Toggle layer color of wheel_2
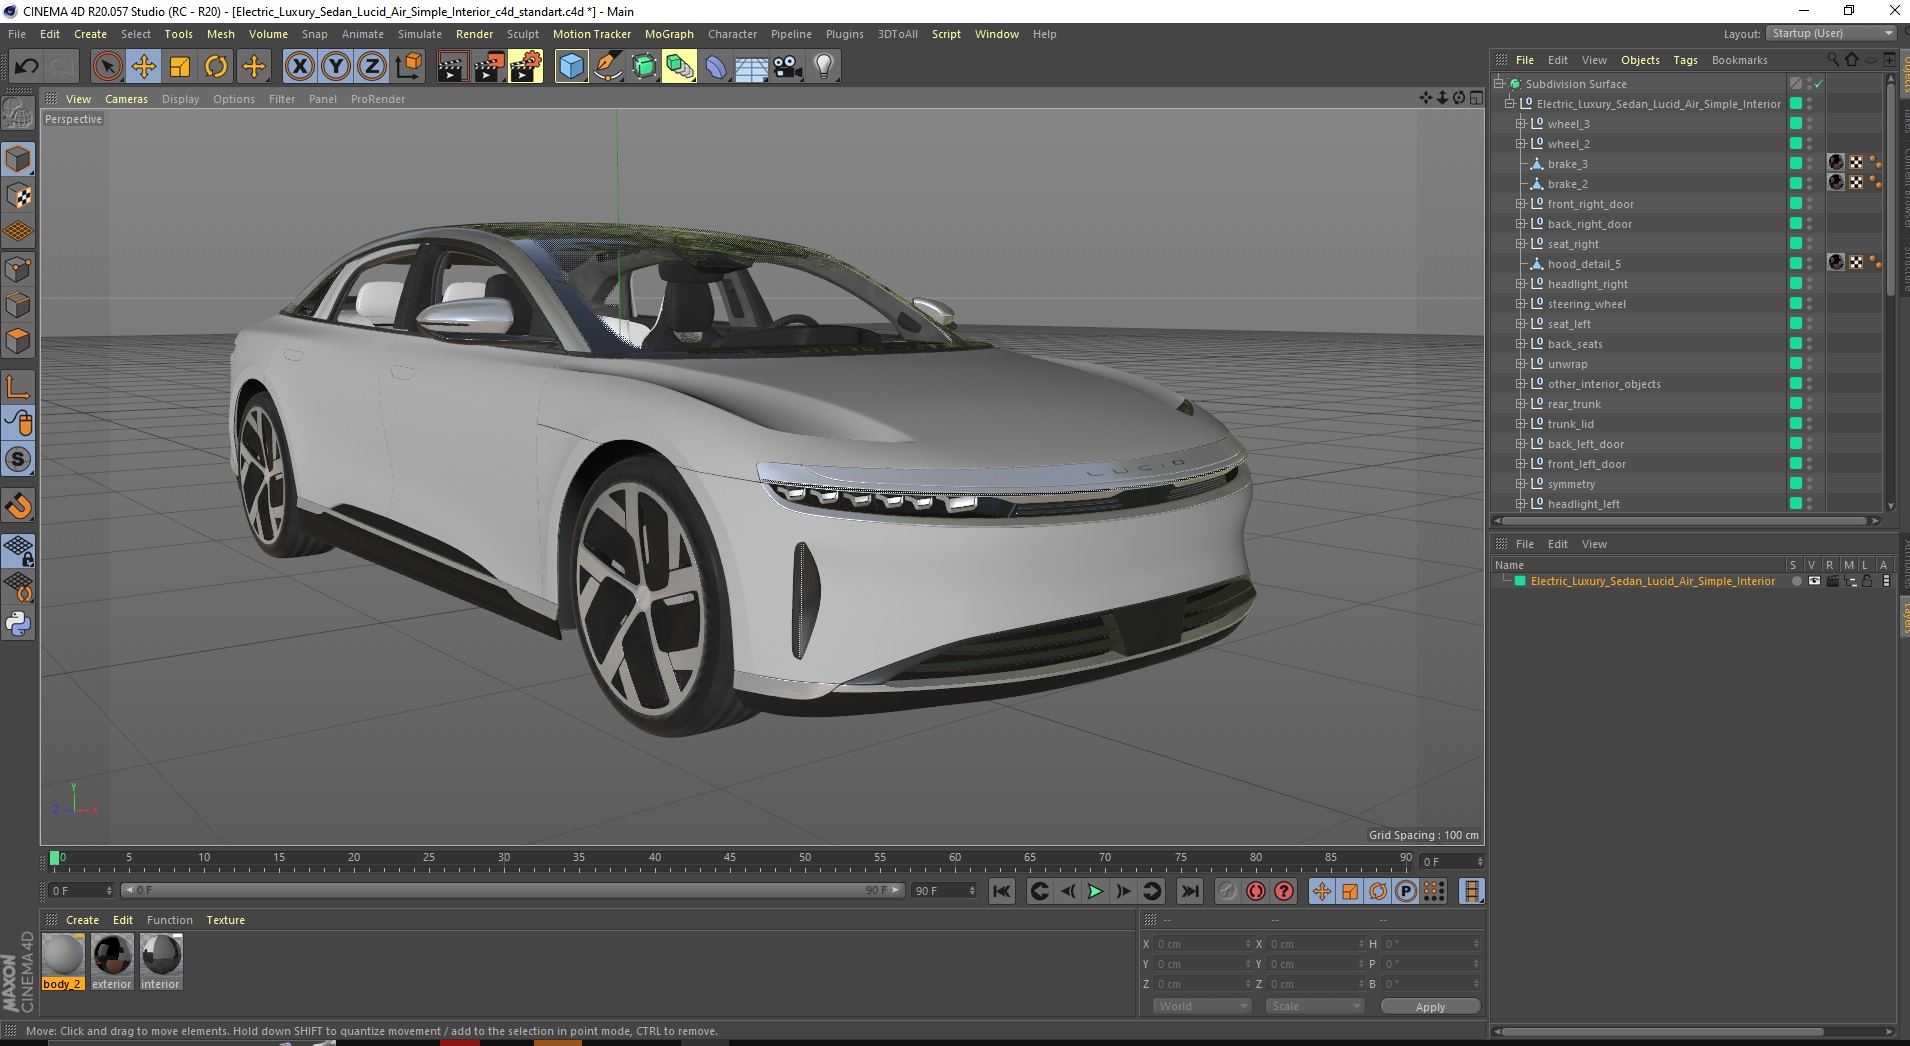Image resolution: width=1910 pixels, height=1046 pixels. tap(1796, 144)
